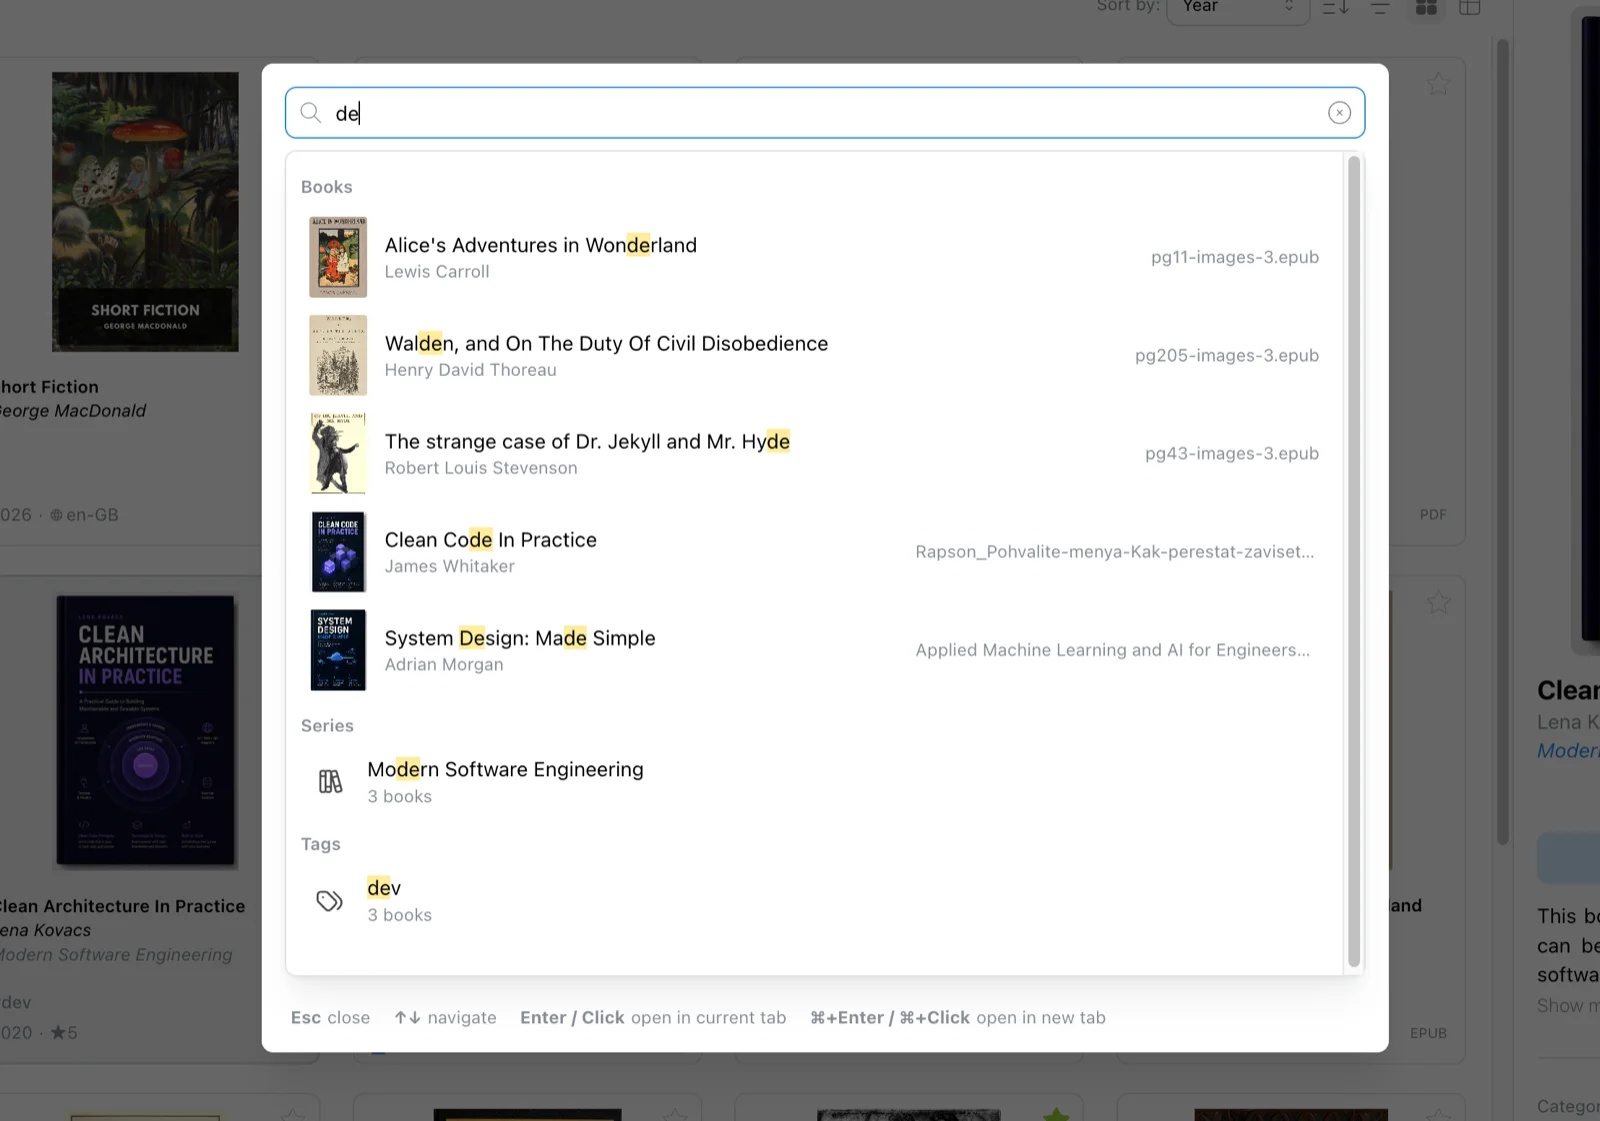Viewport: 1600px width, 1121px height.
Task: Click Clean Architecture In Practice cover in library
Action: [x=145, y=731]
